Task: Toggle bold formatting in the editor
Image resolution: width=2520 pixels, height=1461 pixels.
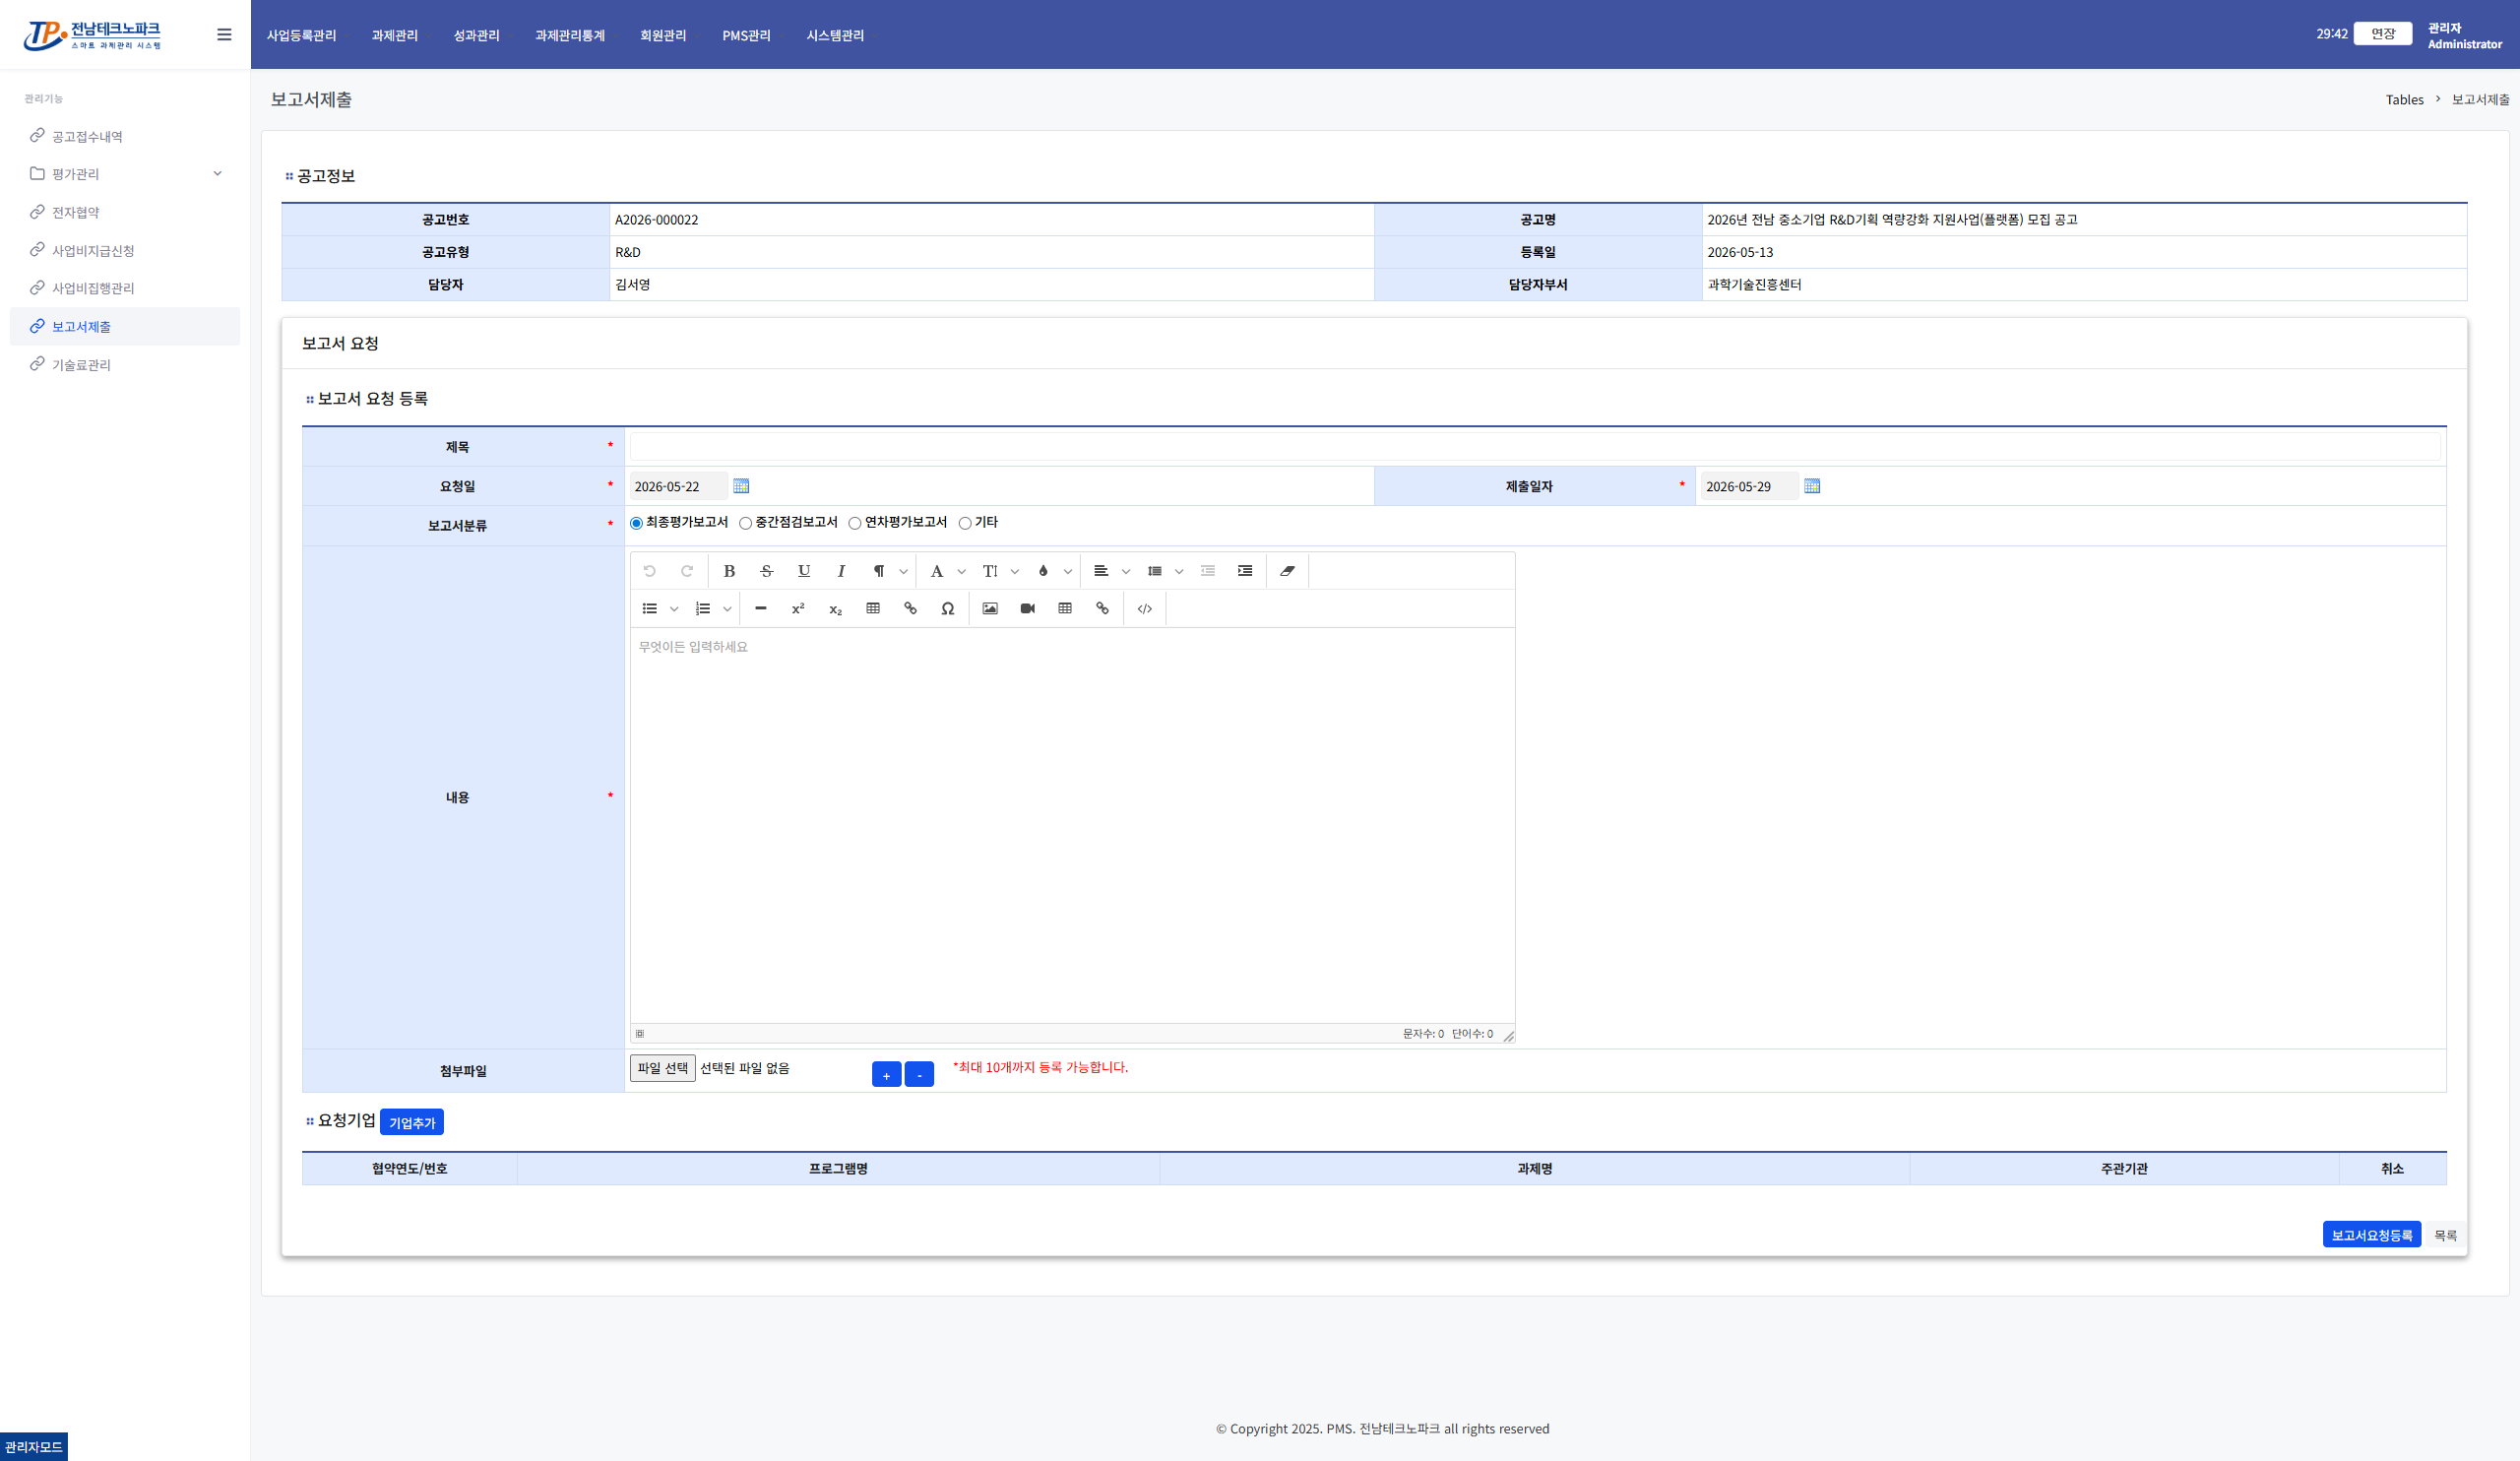Action: pyautogui.click(x=729, y=571)
